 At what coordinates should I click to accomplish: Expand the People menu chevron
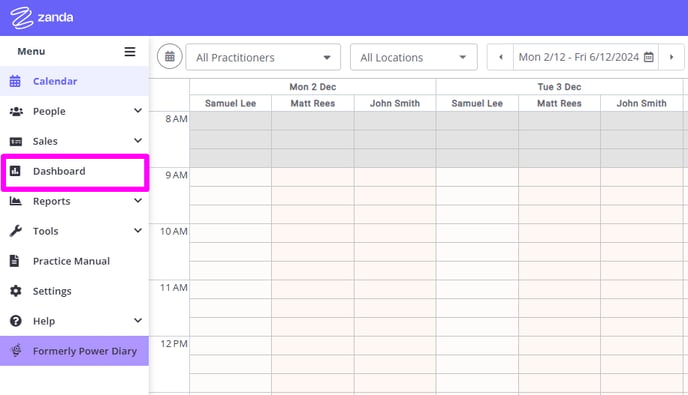tap(138, 111)
